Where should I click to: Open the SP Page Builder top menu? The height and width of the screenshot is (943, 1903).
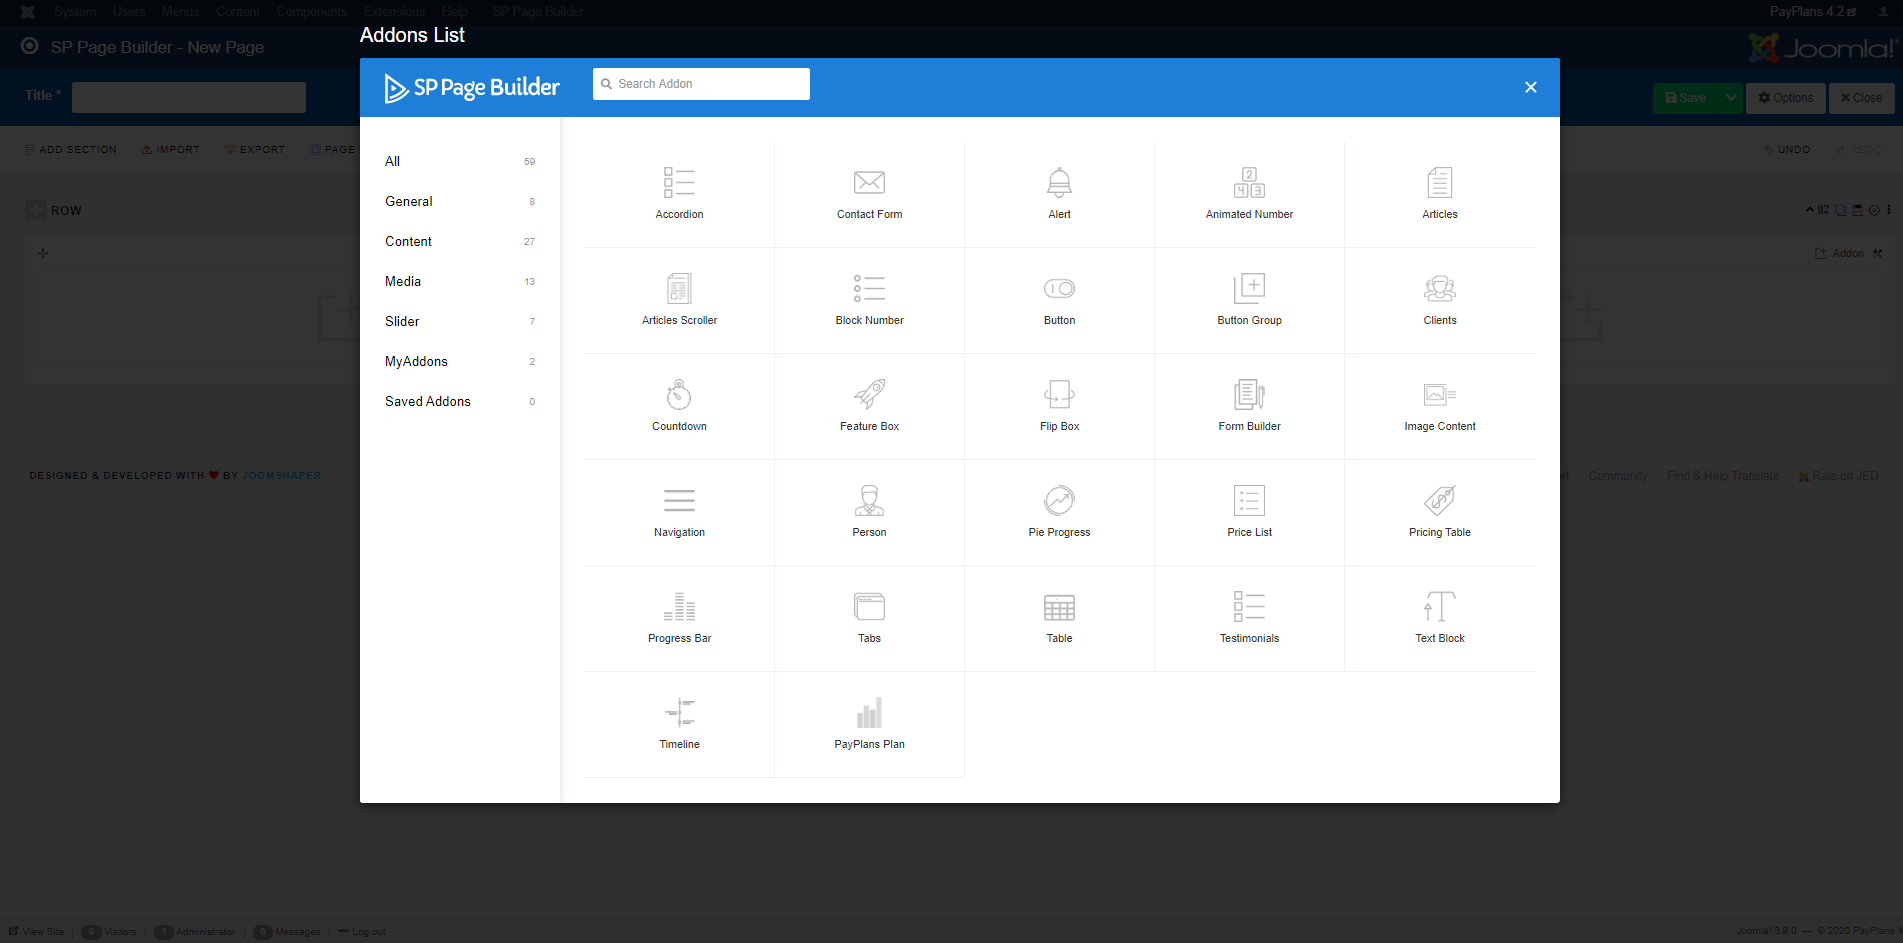[x=538, y=12]
